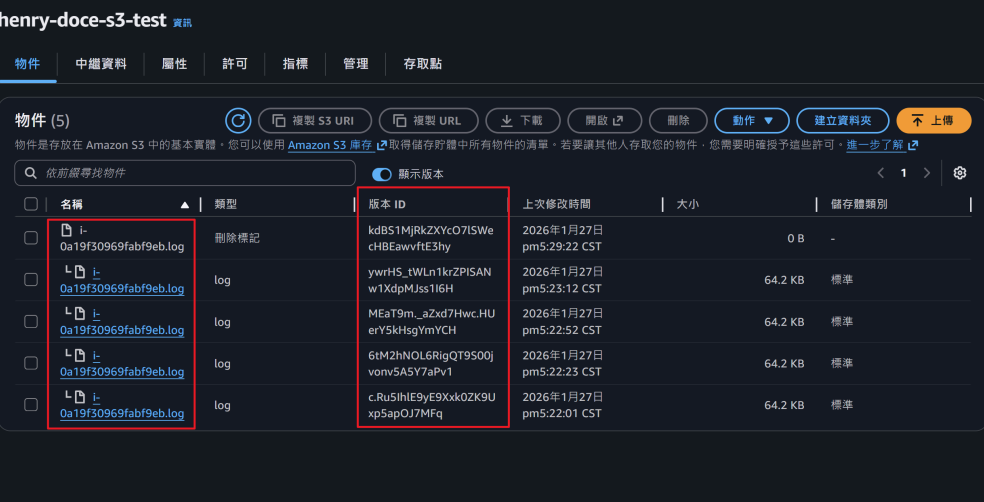
Task: Click the 開啟 open button
Action: click(604, 120)
